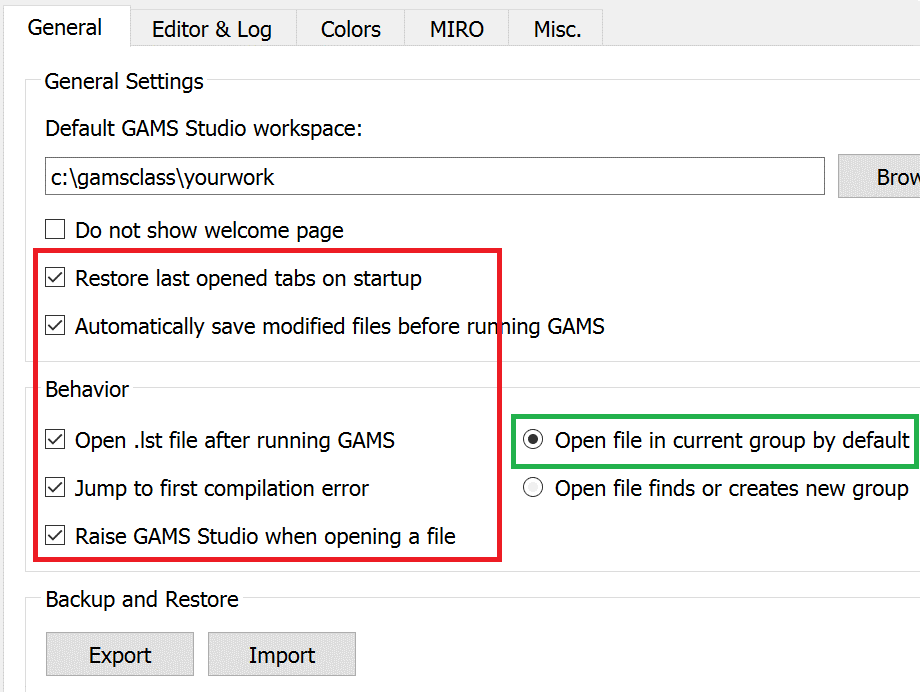Image resolution: width=920 pixels, height=692 pixels.
Task: Click the Default GAMS Studio workspace label
Action: click(x=203, y=129)
